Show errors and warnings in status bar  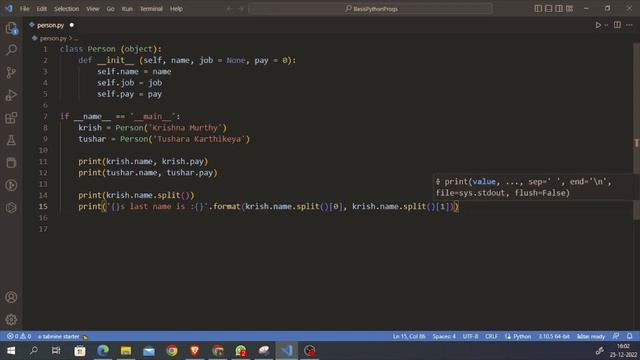[x=19, y=336]
